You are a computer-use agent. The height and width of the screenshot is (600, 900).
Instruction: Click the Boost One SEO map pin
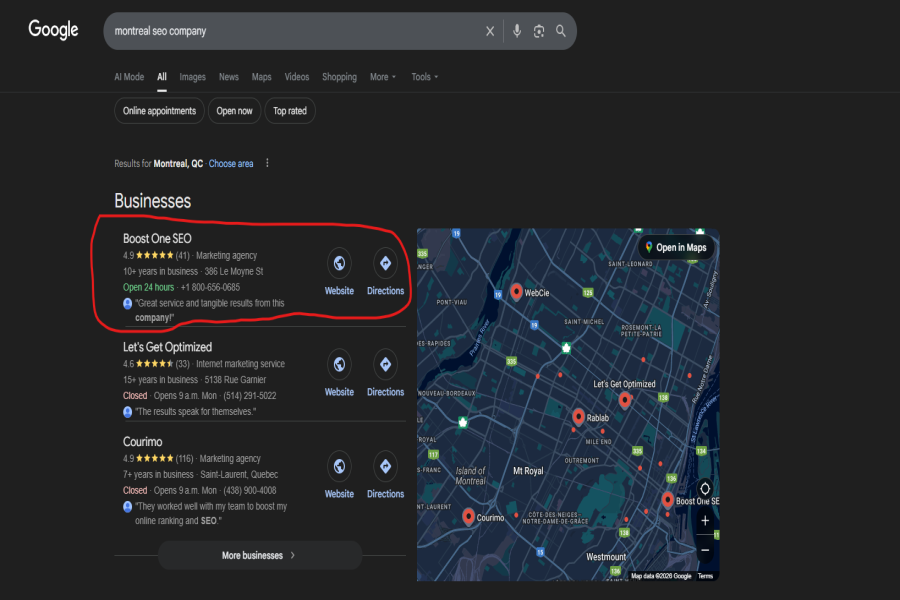click(x=668, y=500)
